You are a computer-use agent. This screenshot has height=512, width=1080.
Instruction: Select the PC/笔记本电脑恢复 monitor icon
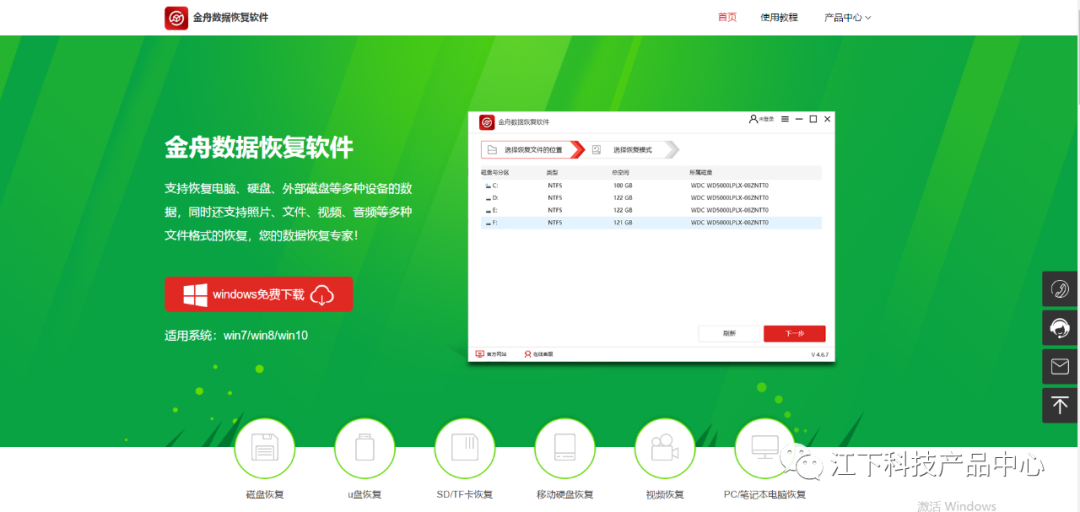[765, 448]
